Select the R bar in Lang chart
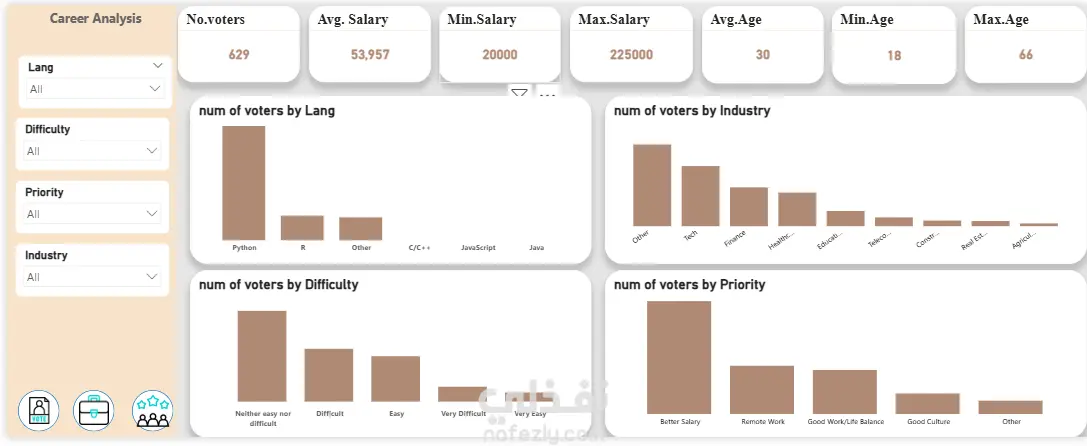 click(302, 228)
